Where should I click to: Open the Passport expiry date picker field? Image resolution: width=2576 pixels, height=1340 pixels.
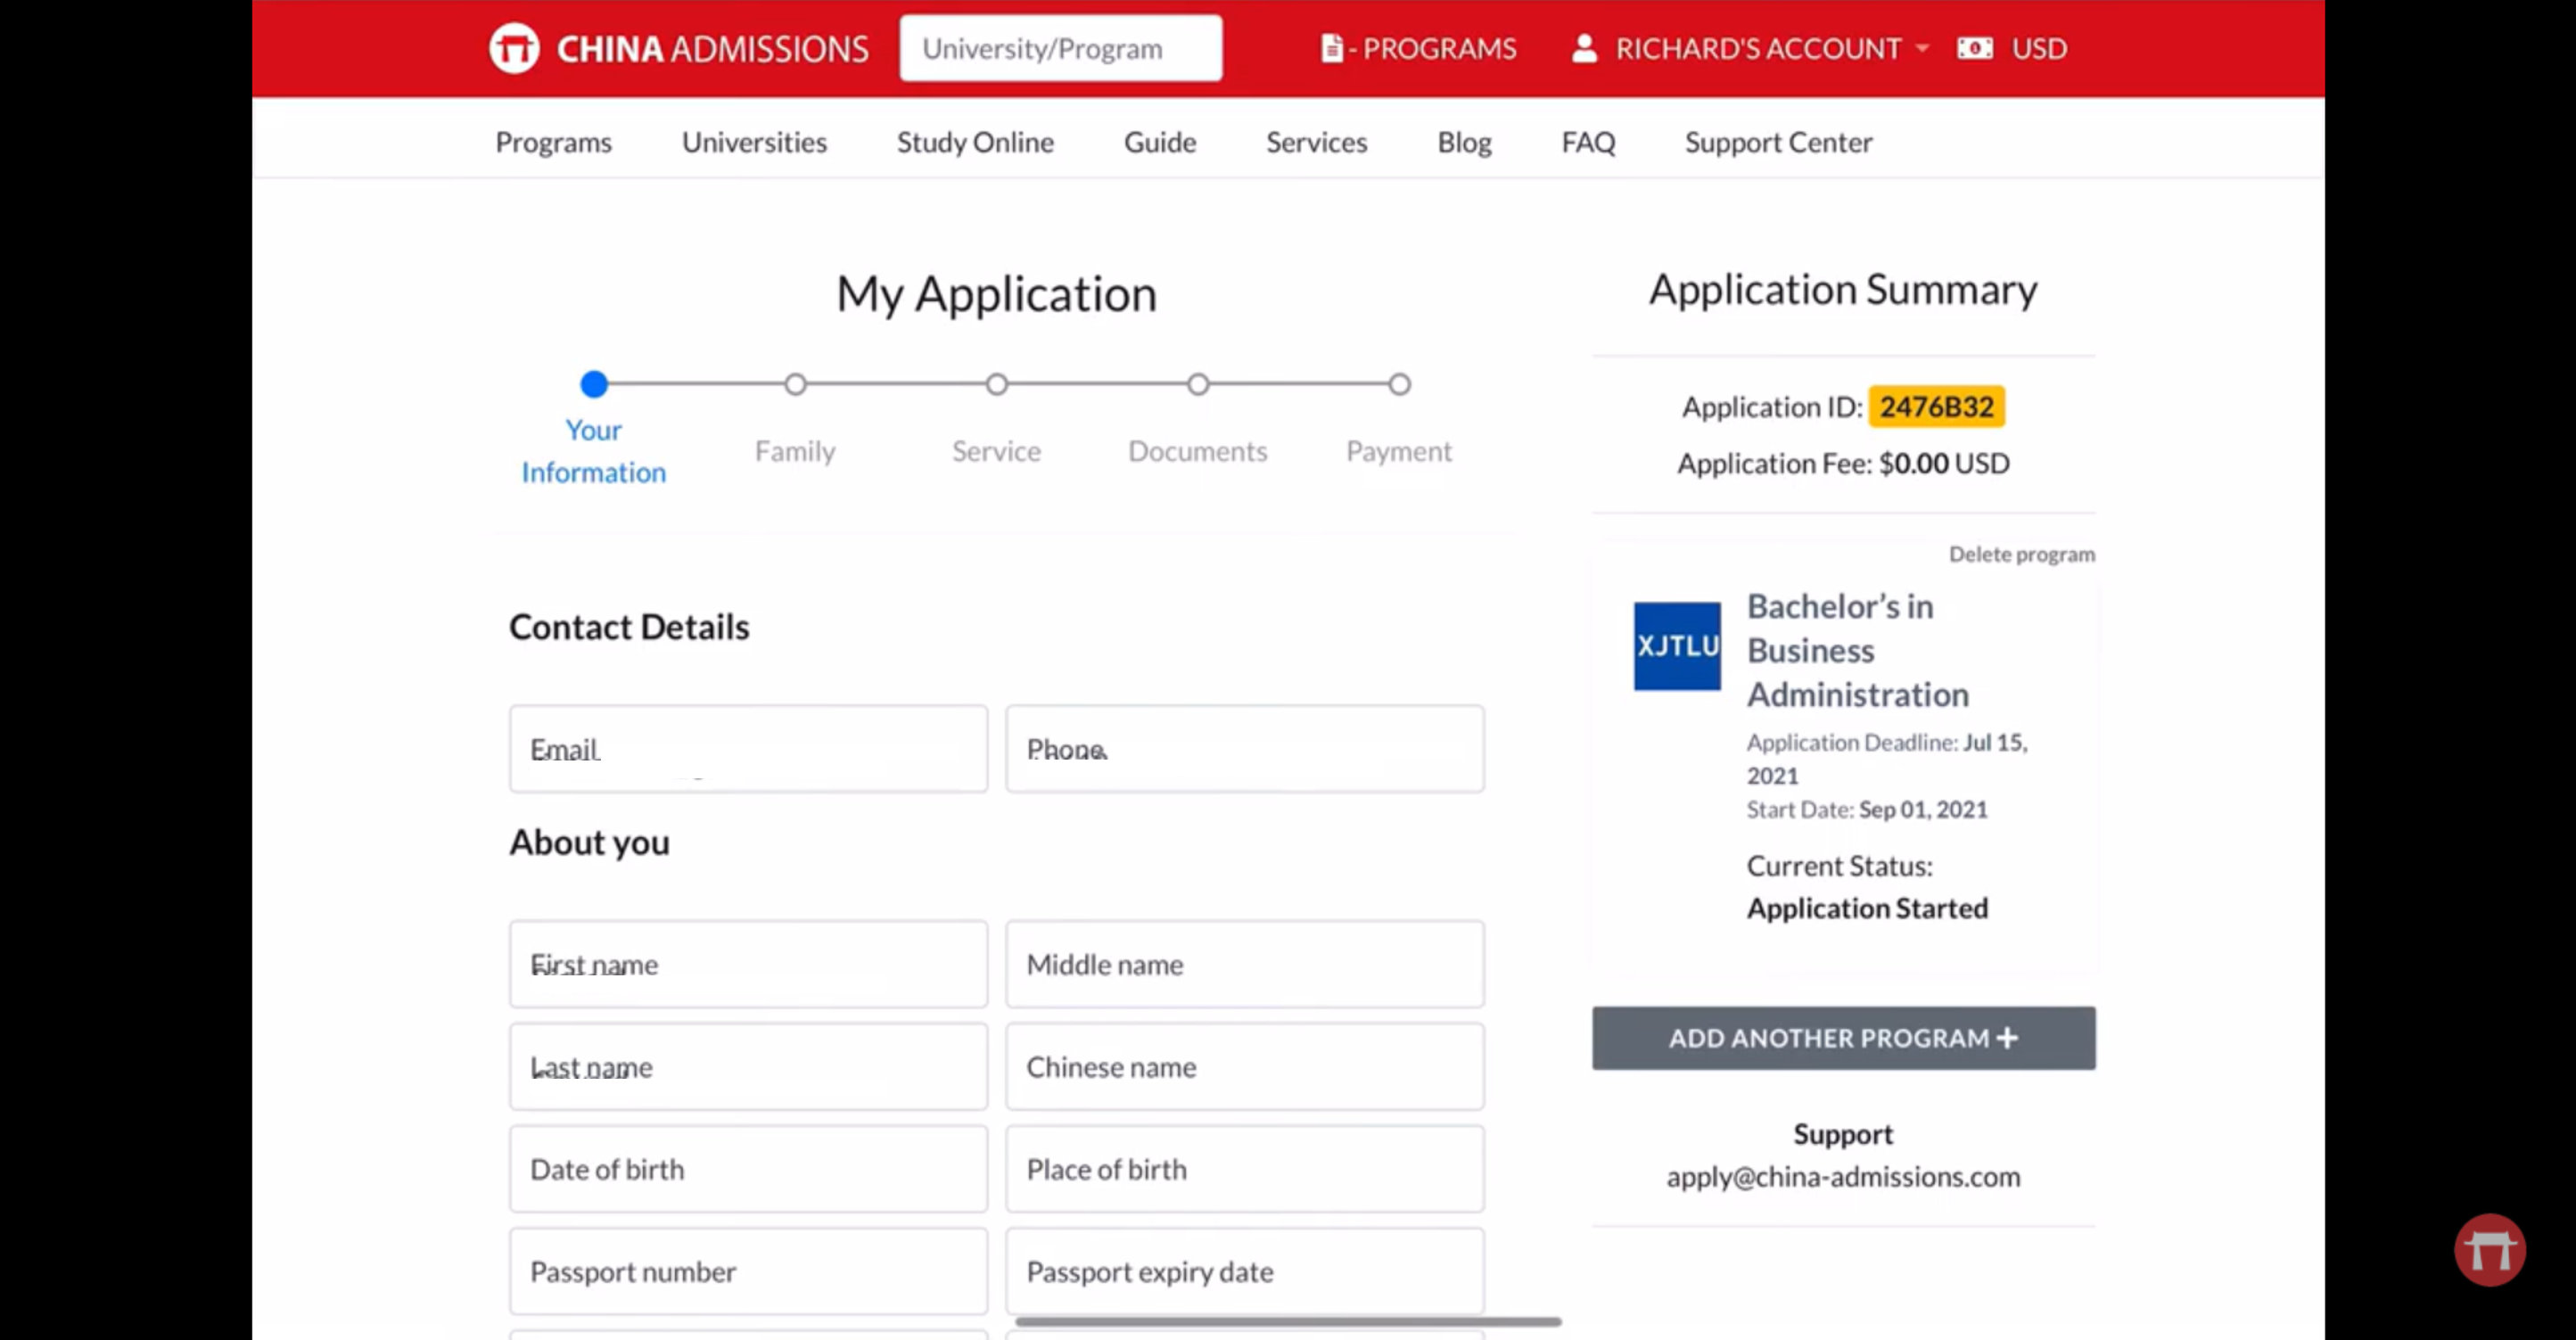pyautogui.click(x=1244, y=1271)
